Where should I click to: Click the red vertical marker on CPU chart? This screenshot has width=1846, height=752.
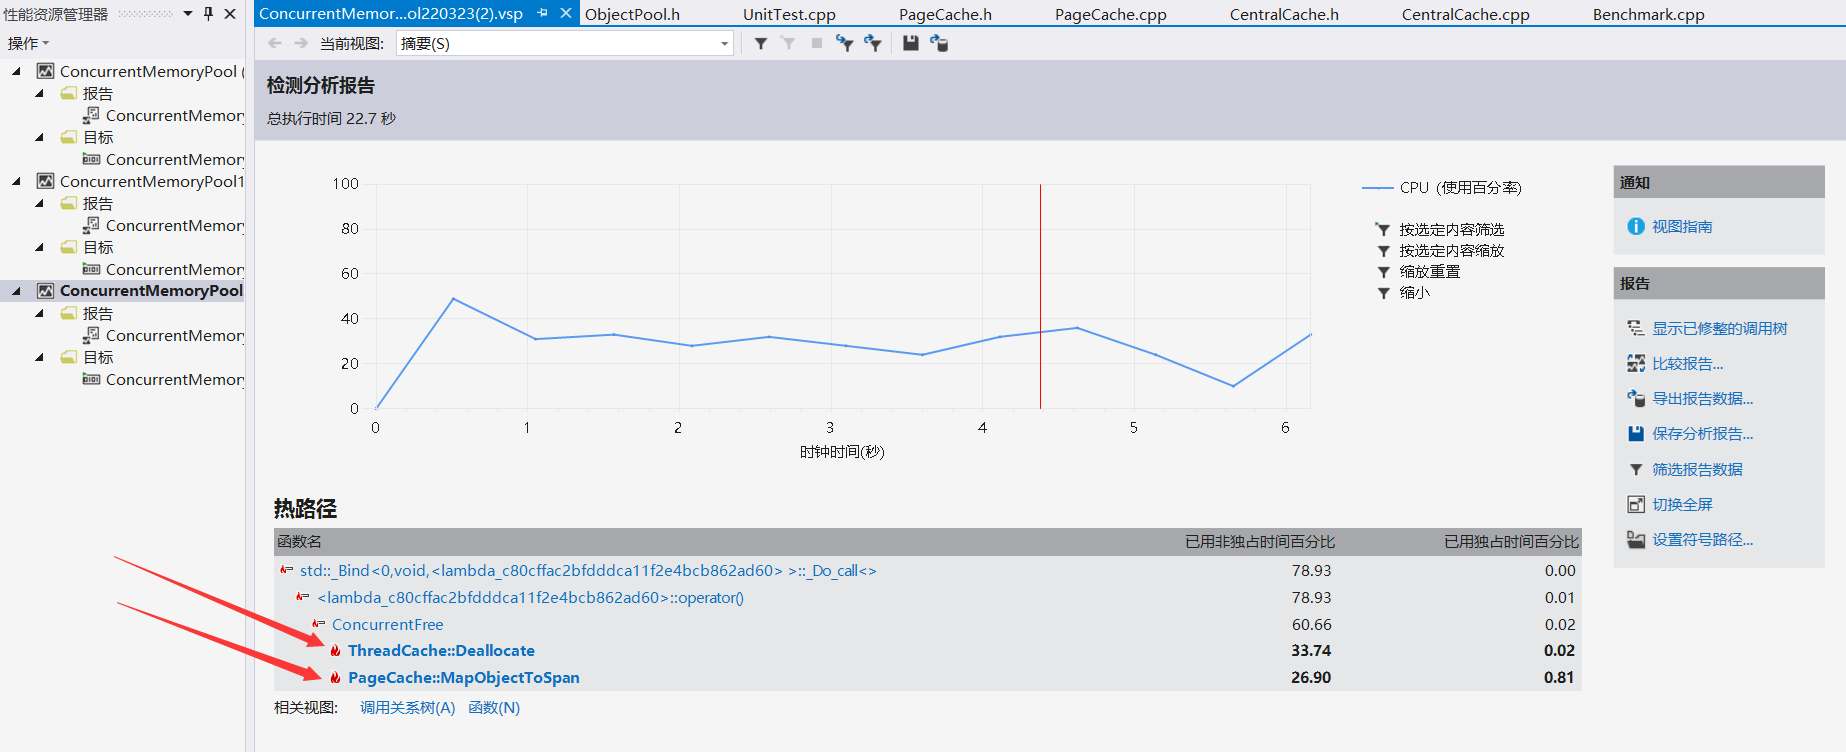(x=1040, y=296)
